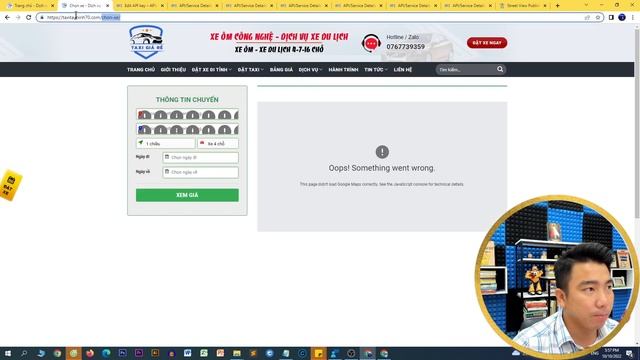
Task: Open Chrome tab search chevron
Action: [587, 5]
